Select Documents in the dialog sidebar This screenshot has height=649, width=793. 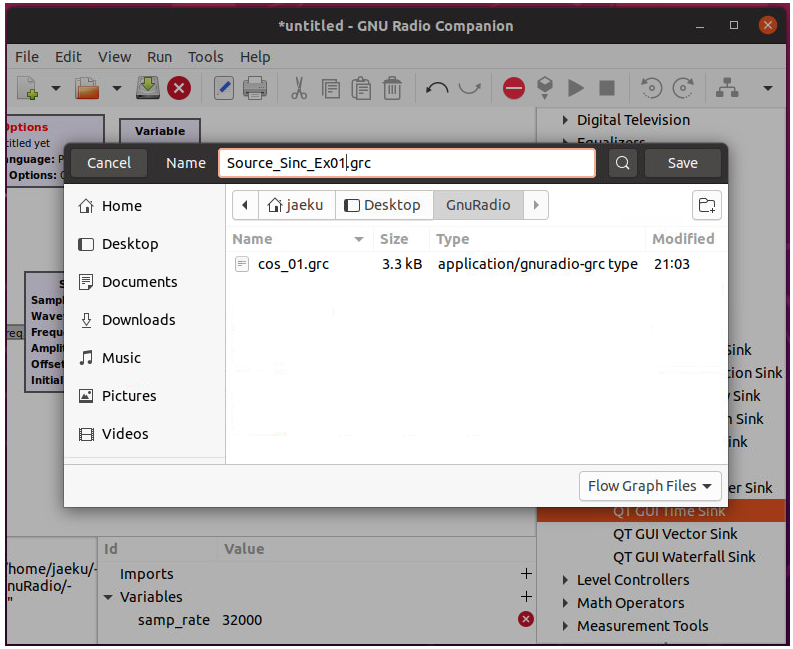click(x=145, y=282)
